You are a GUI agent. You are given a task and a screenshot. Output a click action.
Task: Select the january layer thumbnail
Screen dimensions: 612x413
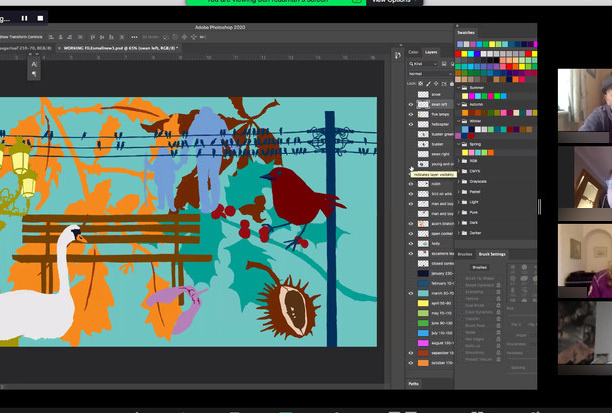(x=423, y=273)
